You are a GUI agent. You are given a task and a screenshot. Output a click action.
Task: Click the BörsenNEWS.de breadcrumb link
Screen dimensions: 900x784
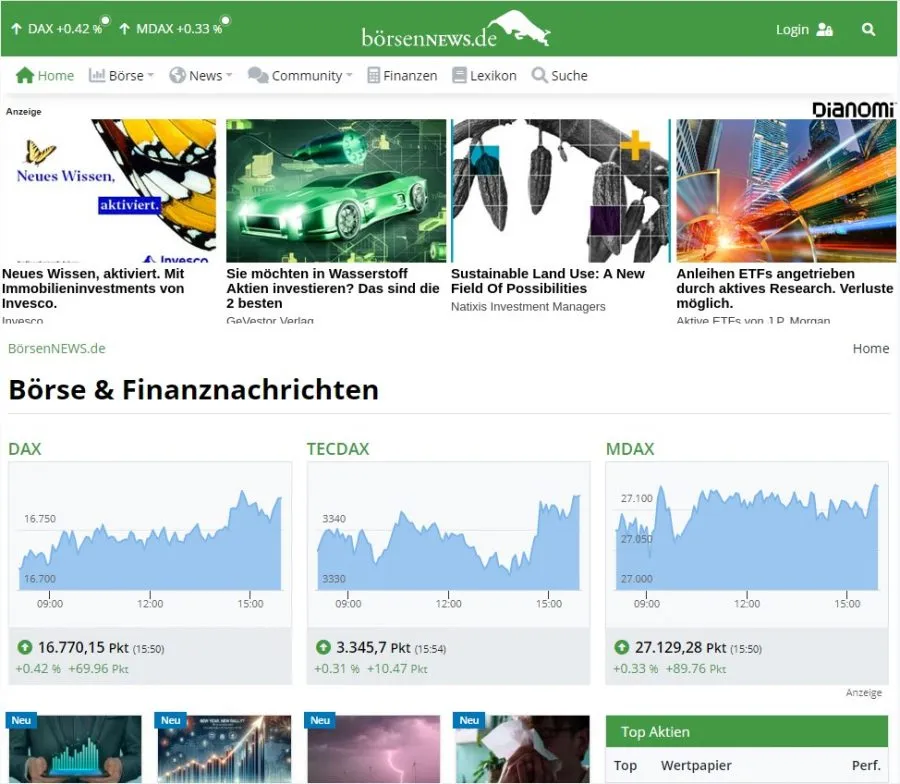57,348
